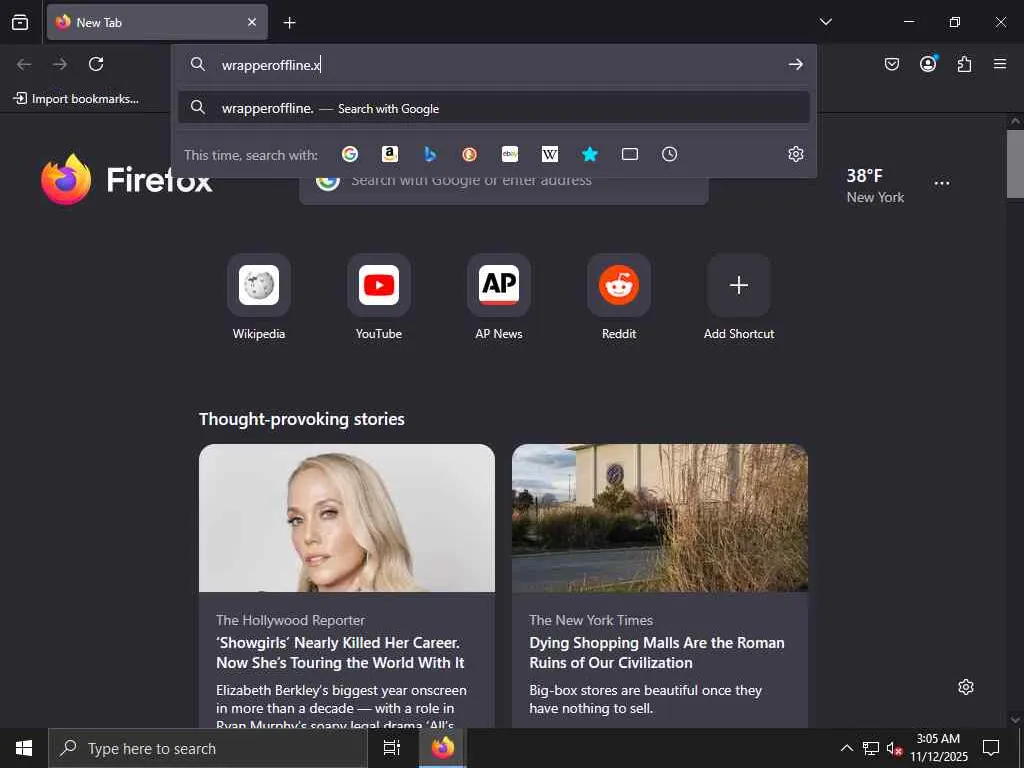The height and width of the screenshot is (768, 1024).
Task: Search this time with Amazon
Action: pyautogui.click(x=390, y=154)
